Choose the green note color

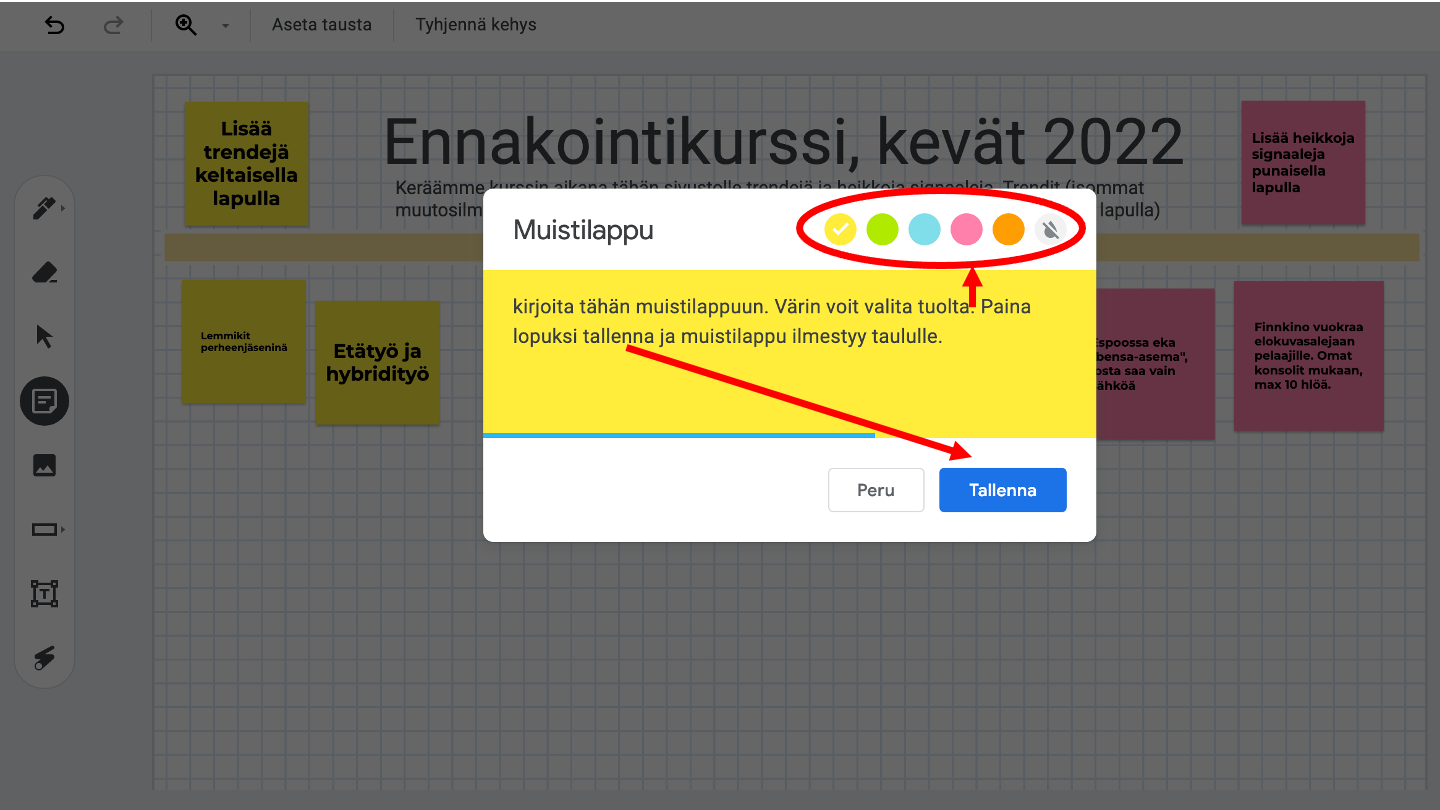(x=882, y=230)
